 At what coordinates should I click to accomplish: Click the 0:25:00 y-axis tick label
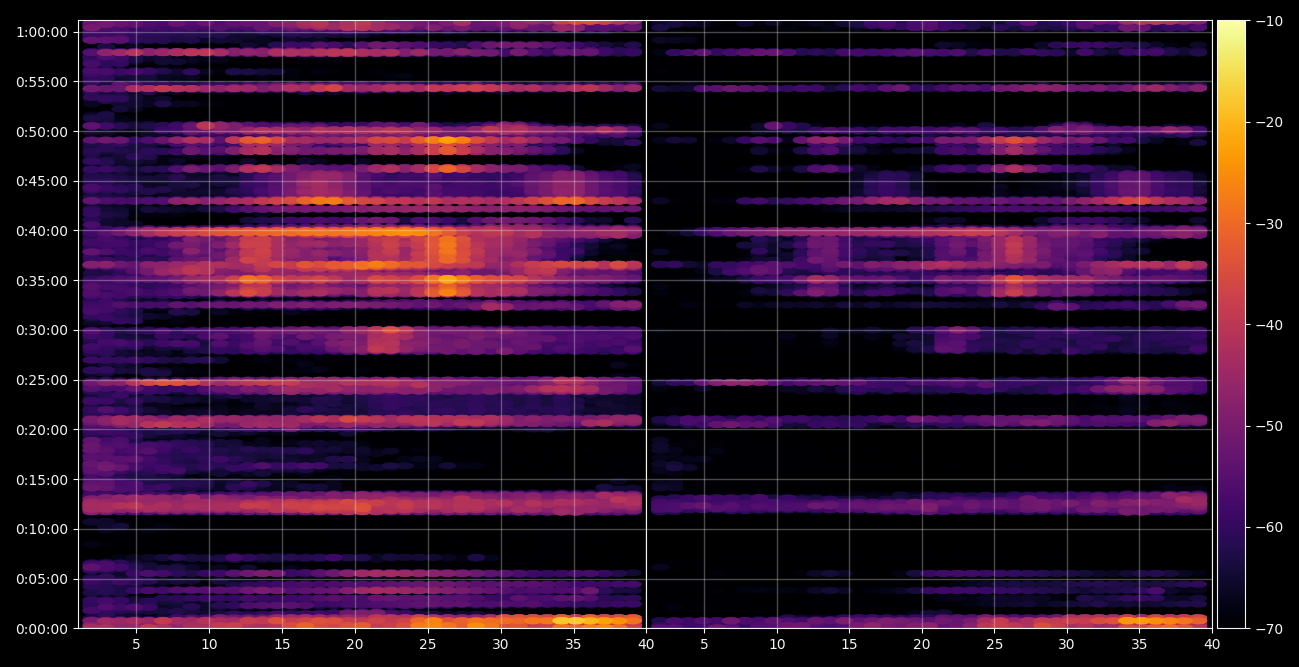pyautogui.click(x=42, y=380)
